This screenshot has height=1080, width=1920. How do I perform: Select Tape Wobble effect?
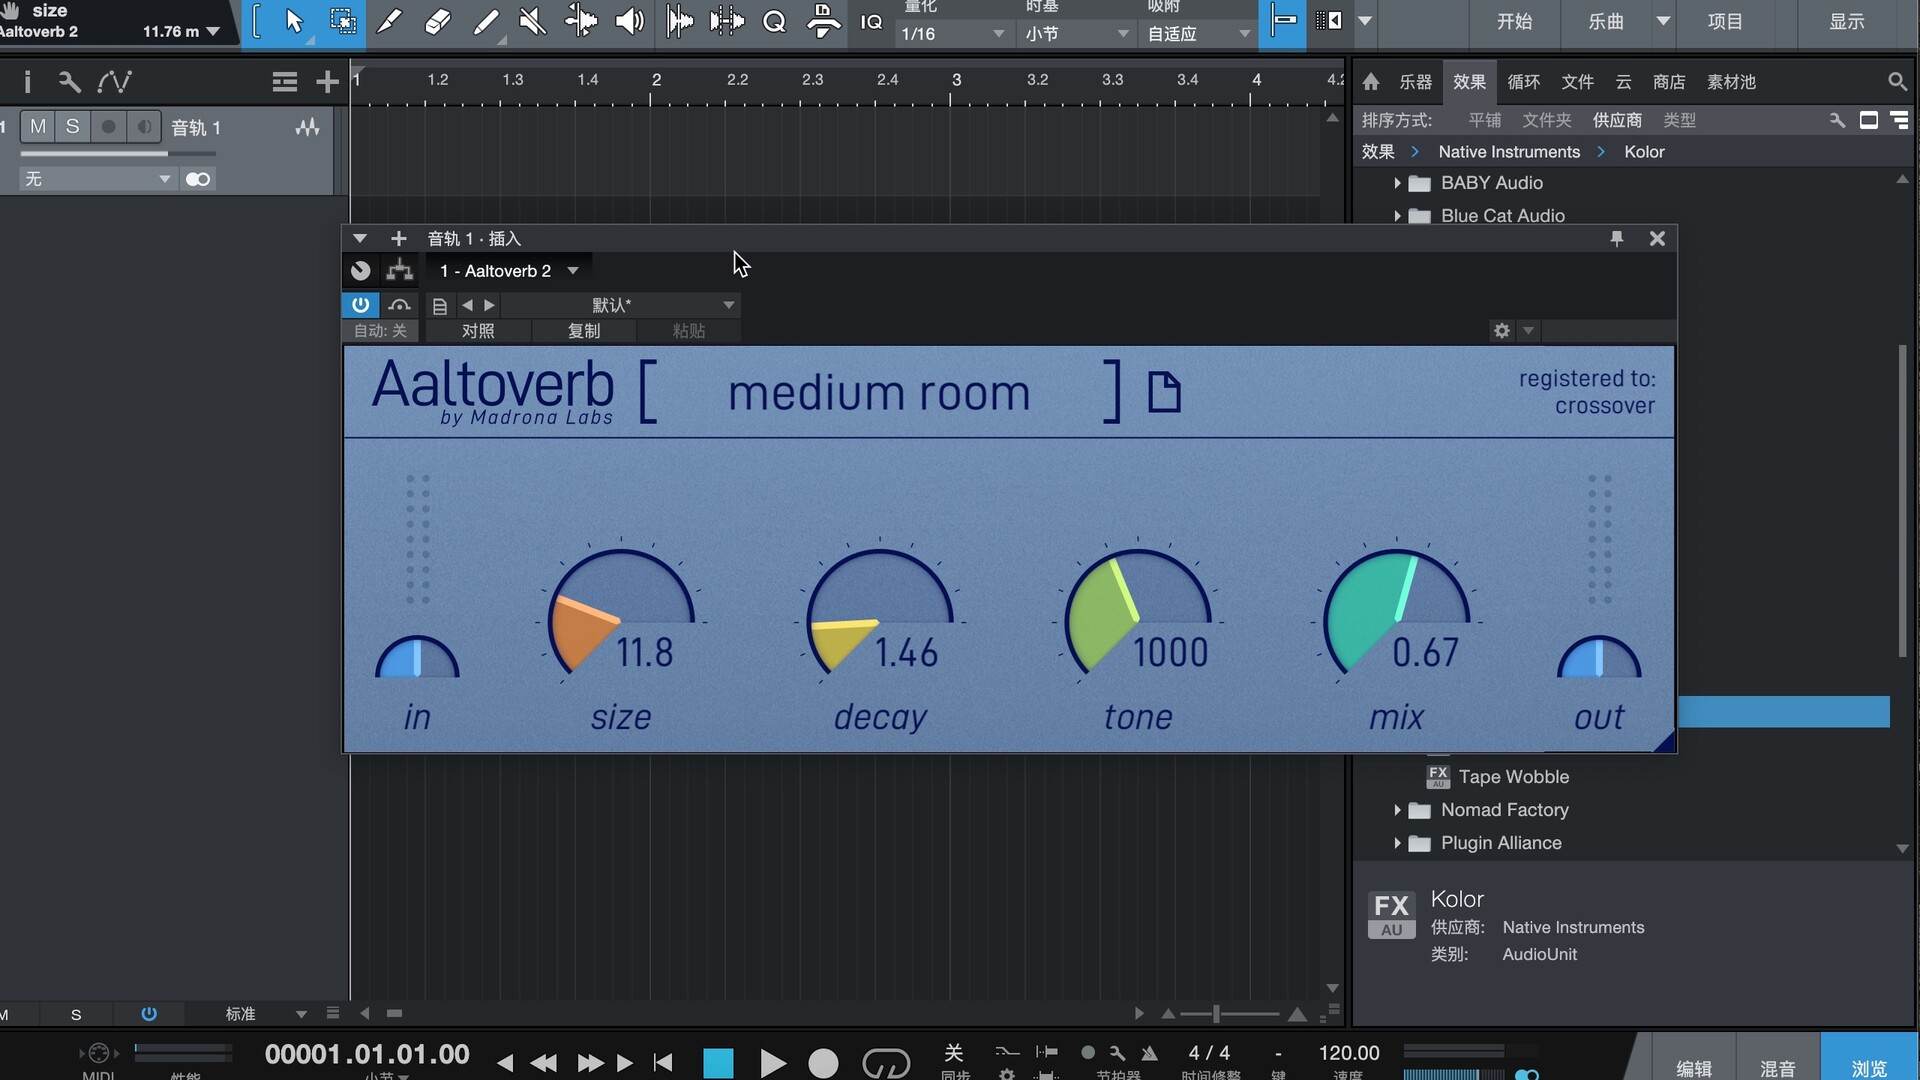[x=1513, y=777]
